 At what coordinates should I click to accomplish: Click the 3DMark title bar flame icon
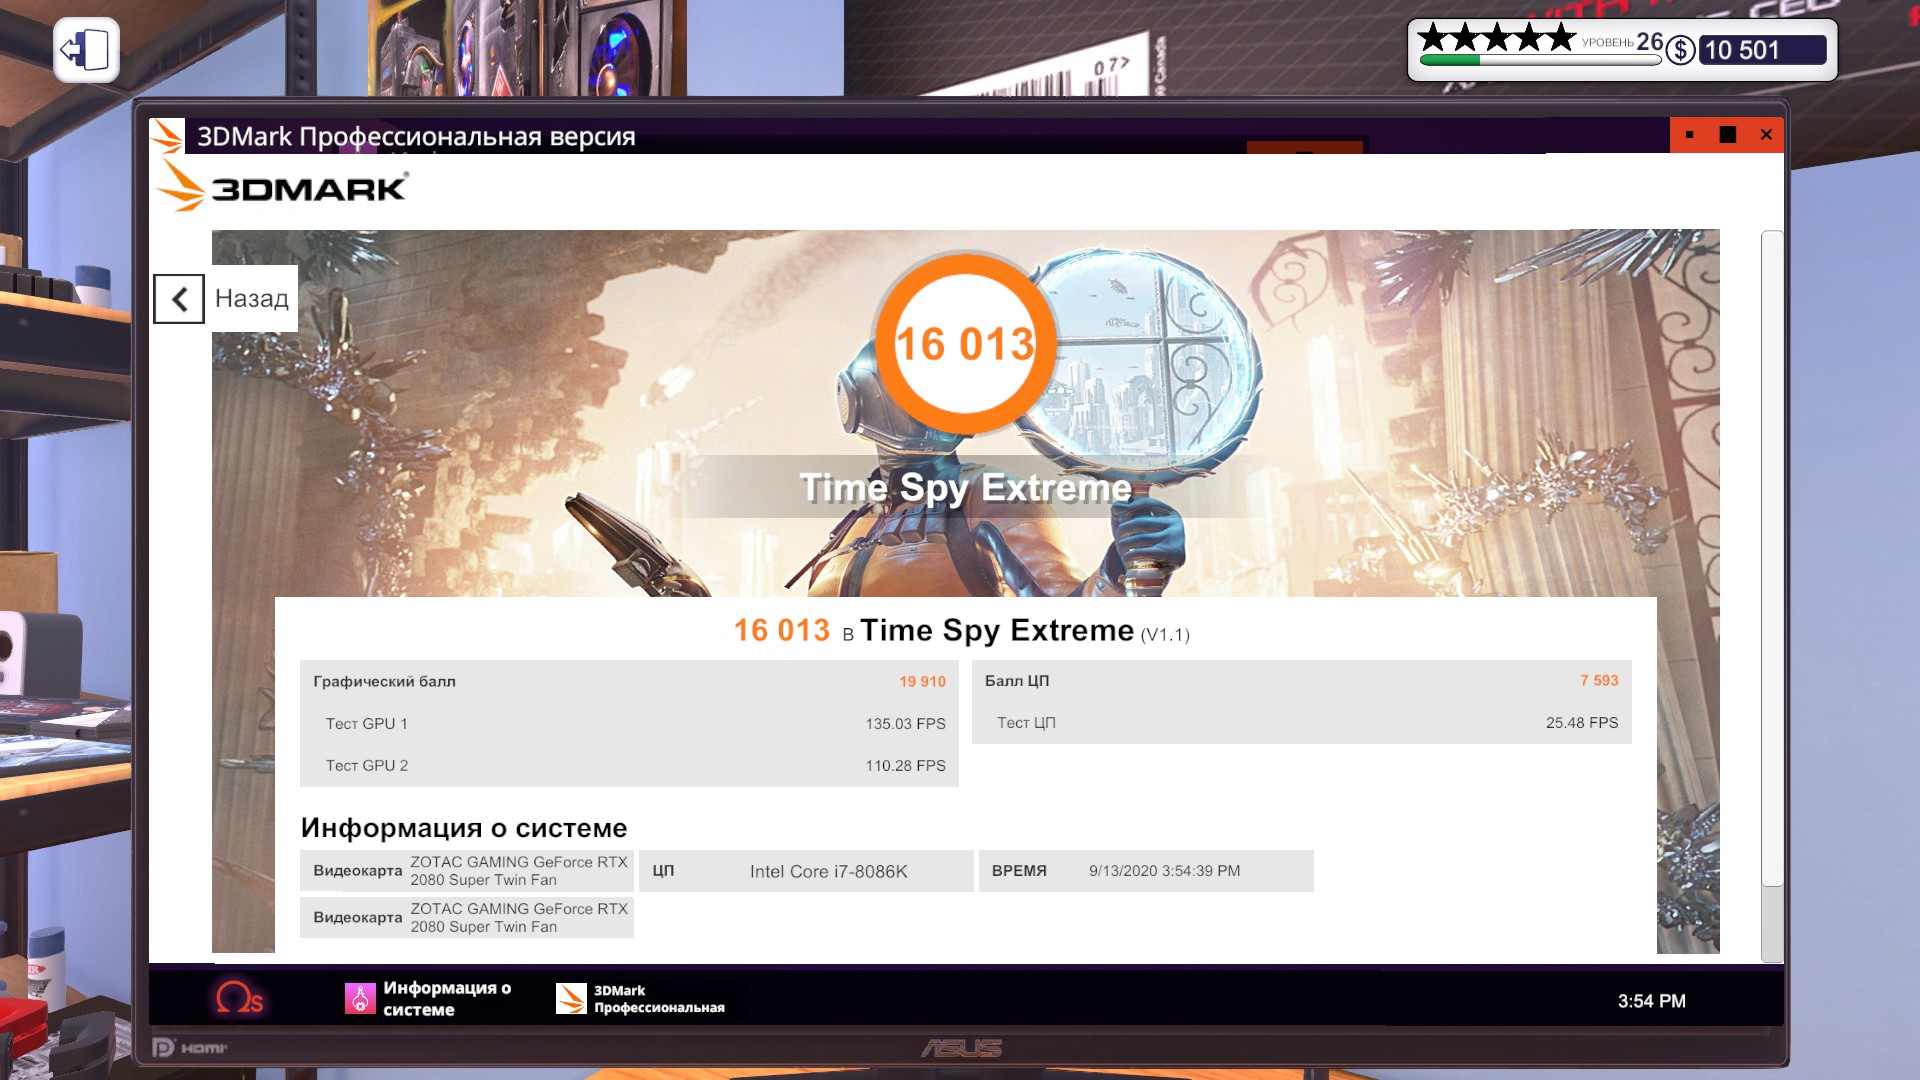(167, 136)
